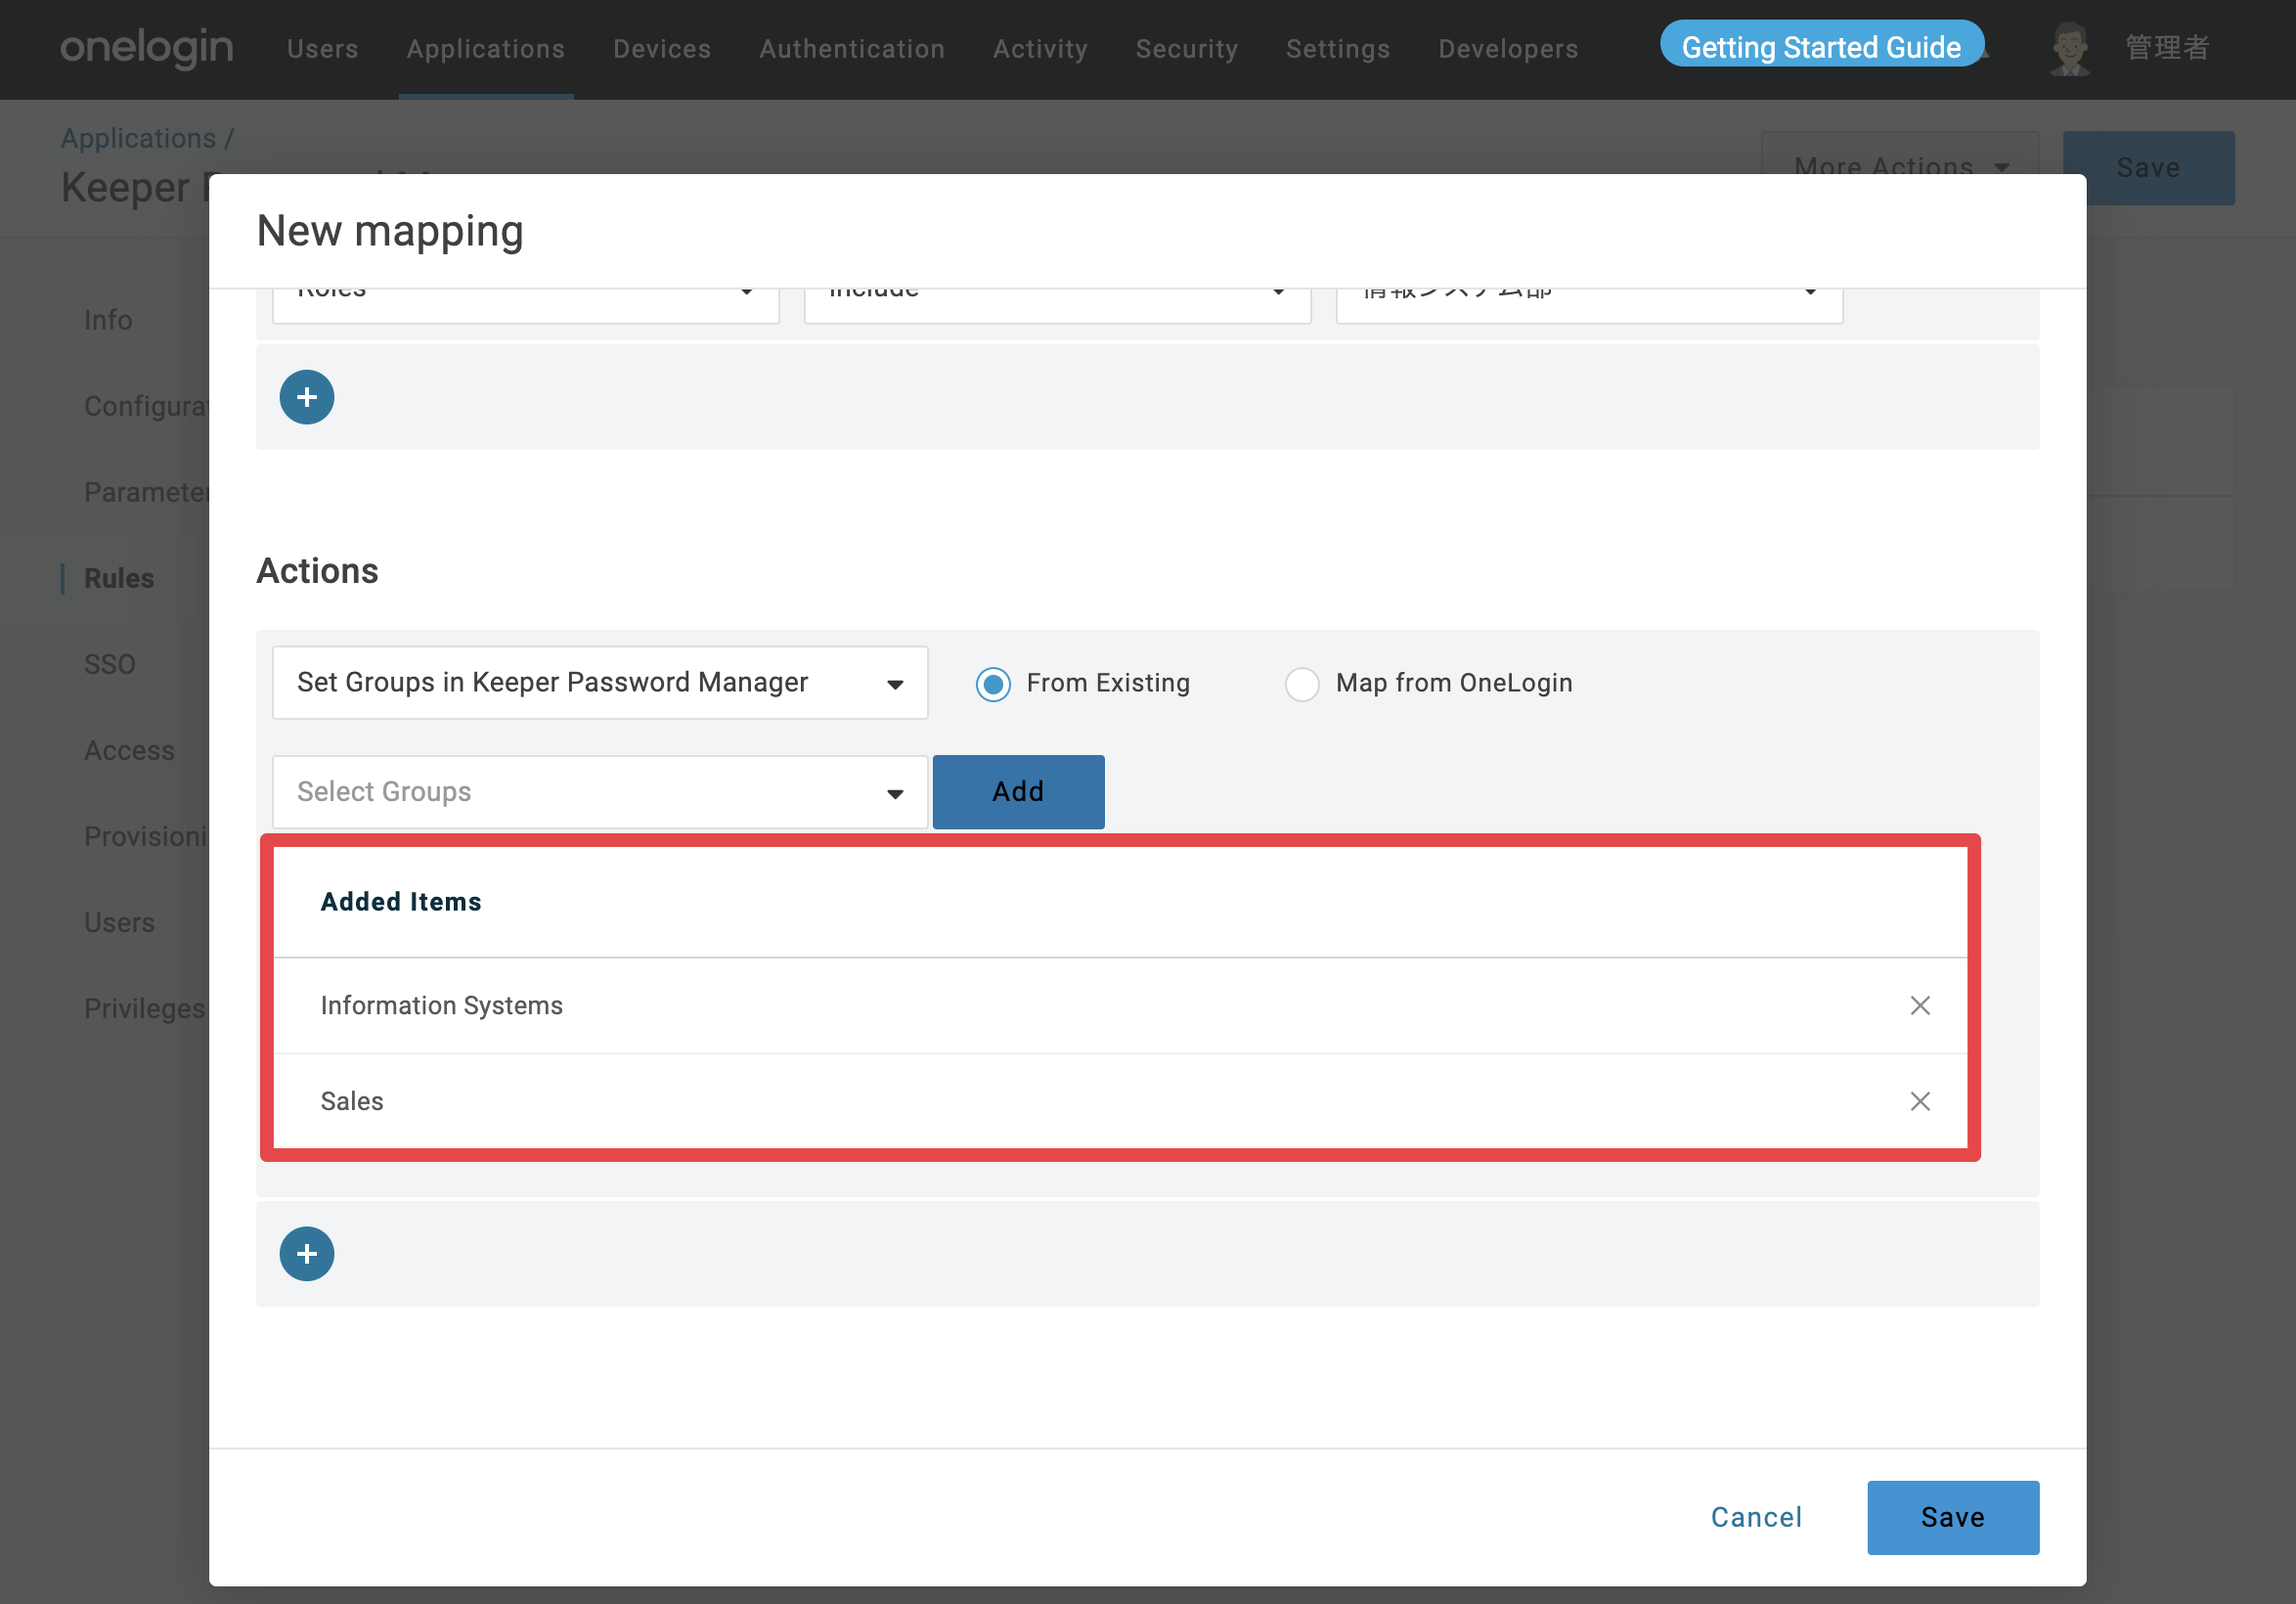Click the onelogin logo

coord(146,47)
